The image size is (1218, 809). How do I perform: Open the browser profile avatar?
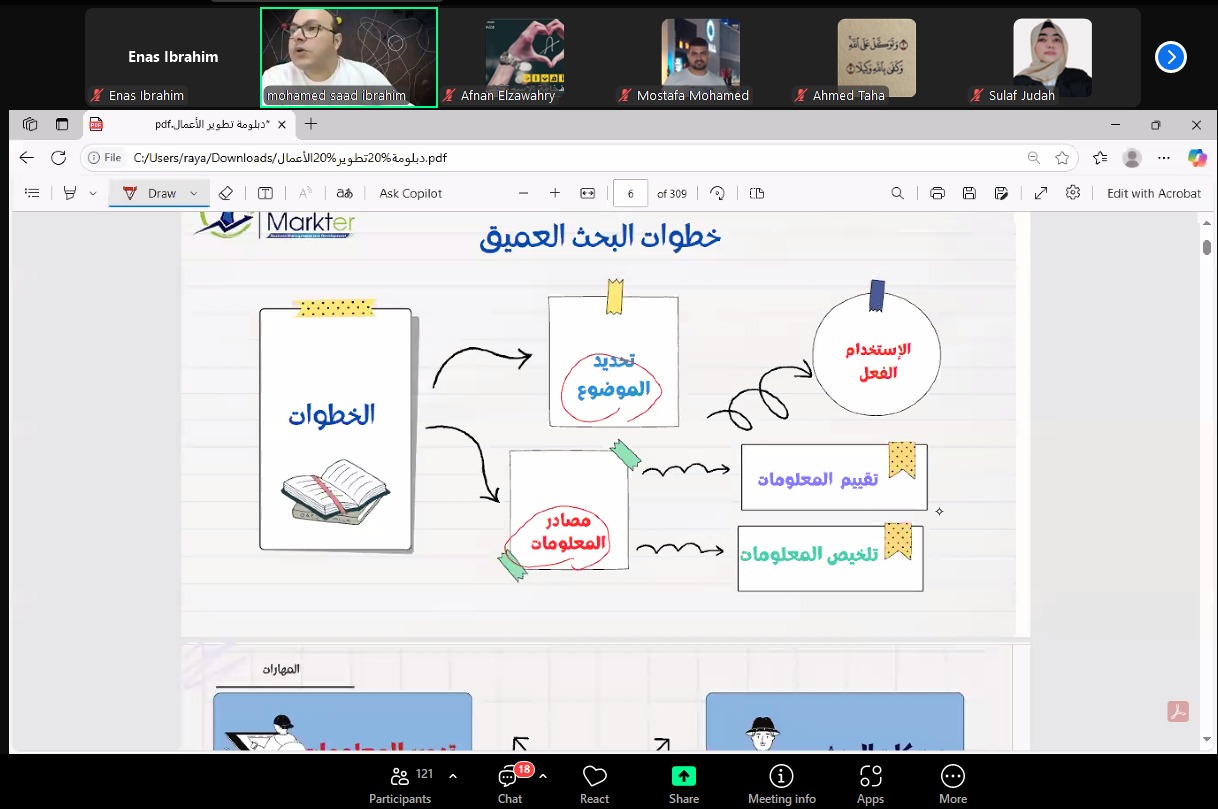(x=1132, y=158)
